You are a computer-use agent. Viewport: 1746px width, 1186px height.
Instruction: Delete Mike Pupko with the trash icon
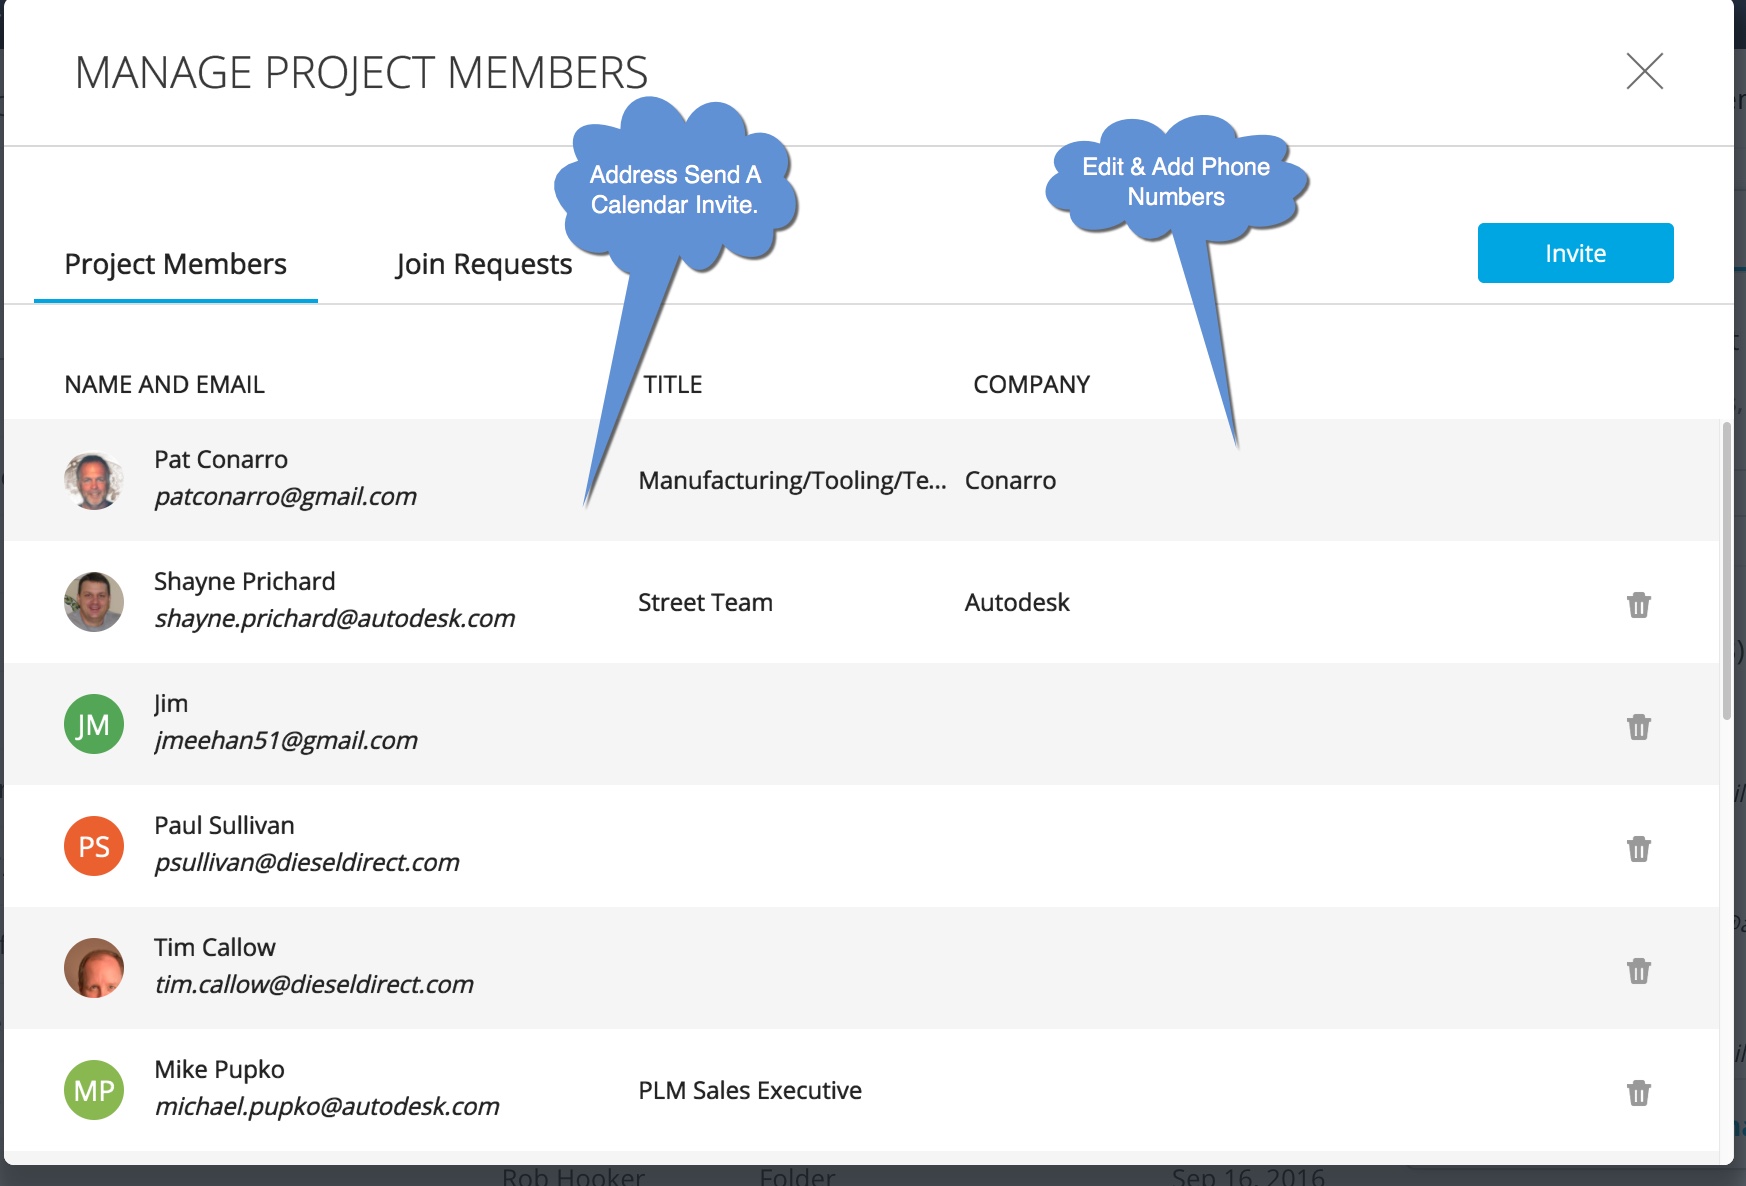[1637, 1092]
